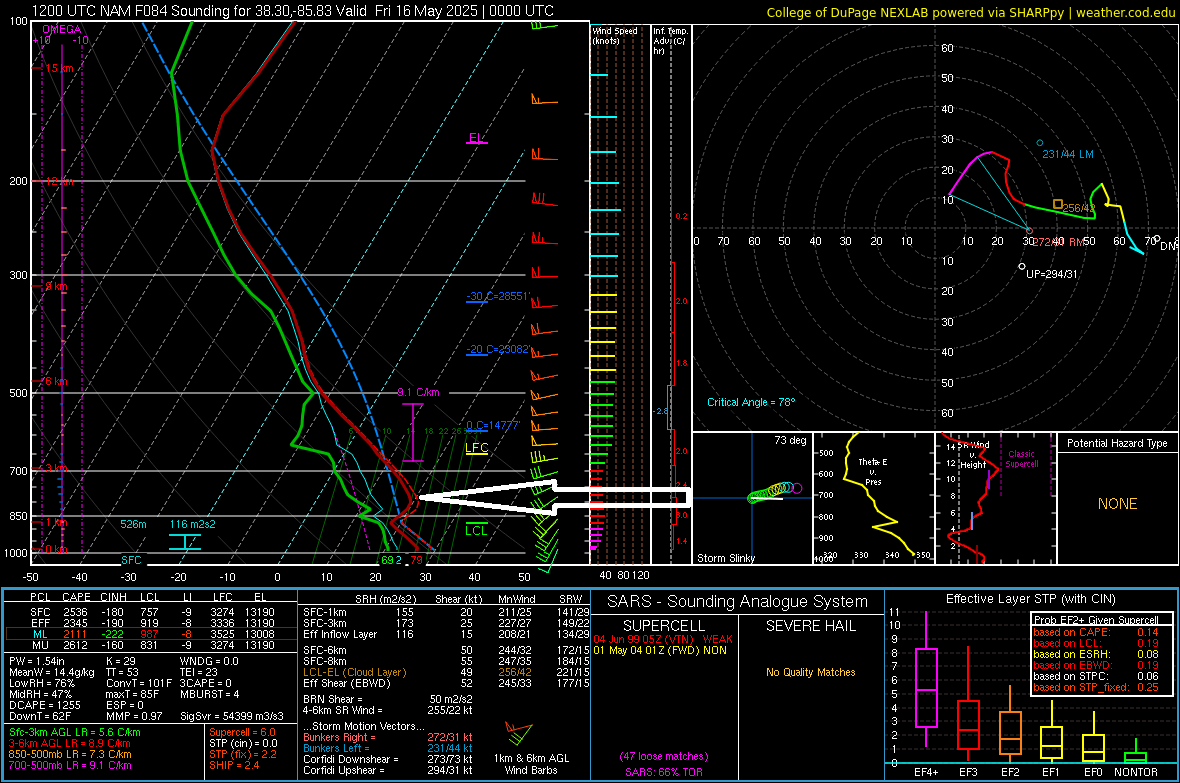The image size is (1180, 783).
Task: Click the Storm Slinky circle cluster
Action: pyautogui.click(x=772, y=491)
